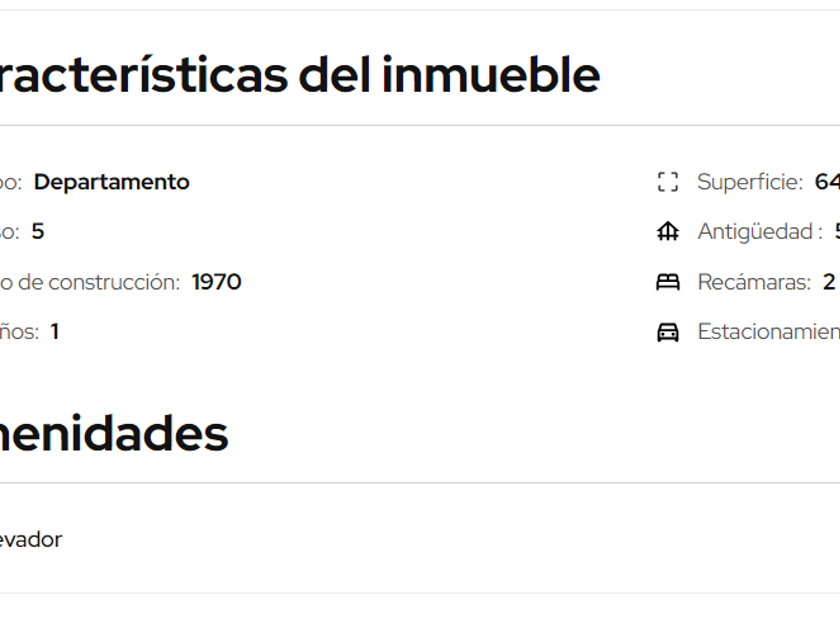Select the Elevador amenity item
The width and height of the screenshot is (840, 630).
(30, 540)
